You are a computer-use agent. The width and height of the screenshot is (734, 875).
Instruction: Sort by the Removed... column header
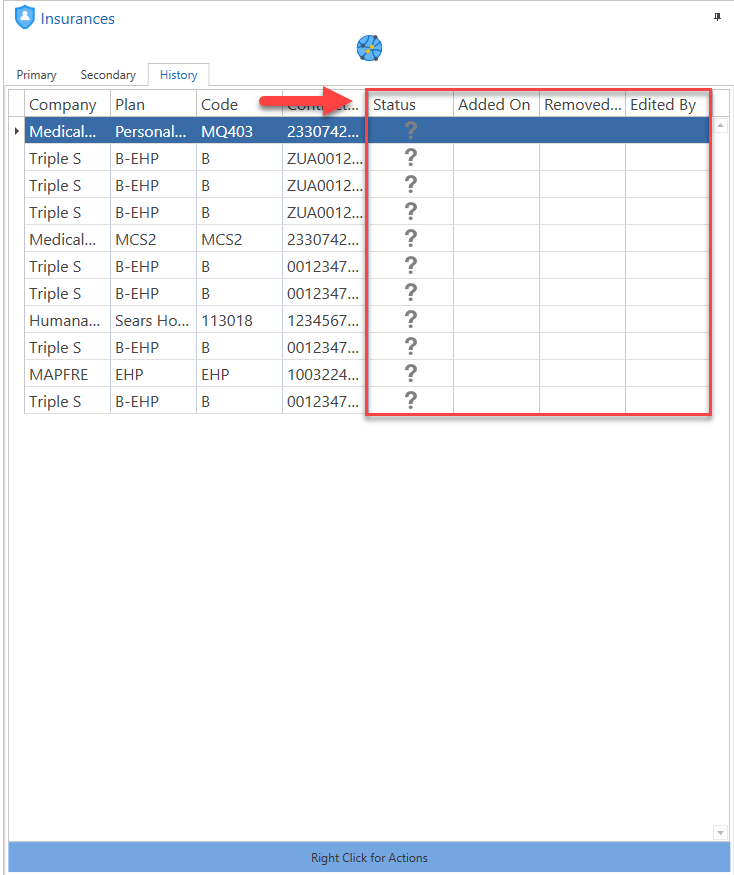point(582,104)
